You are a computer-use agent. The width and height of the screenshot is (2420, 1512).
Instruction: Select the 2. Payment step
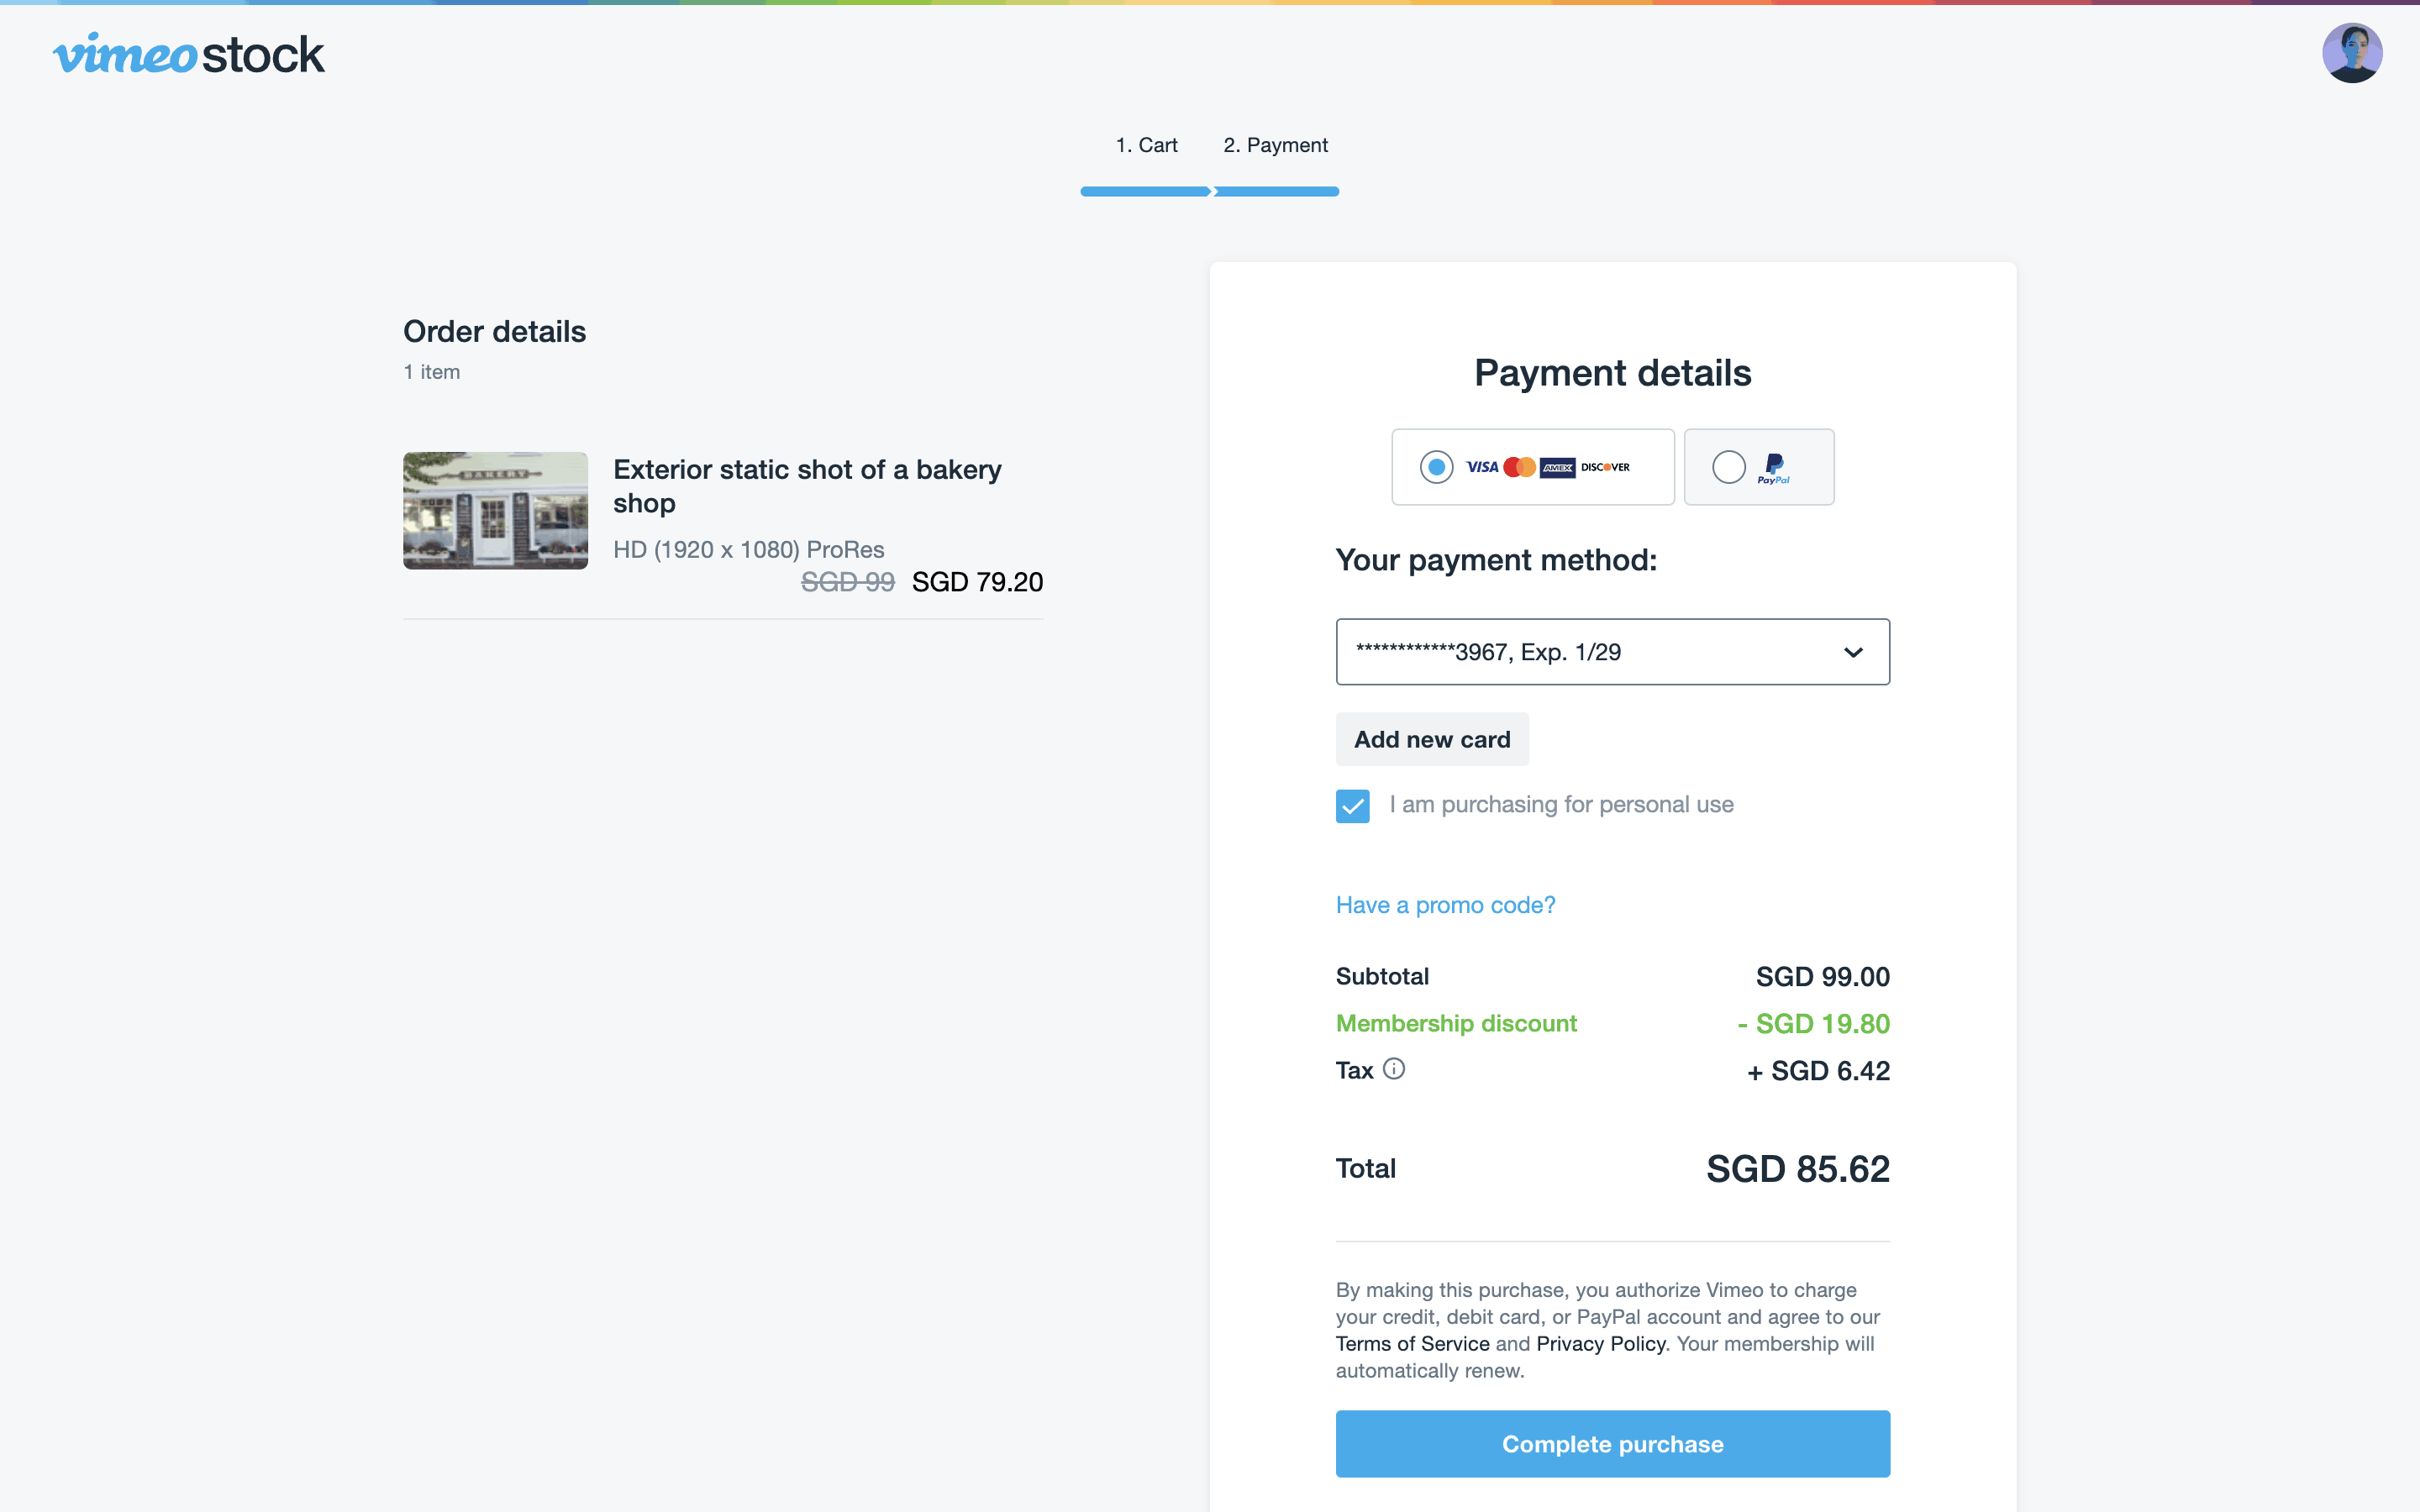point(1275,145)
